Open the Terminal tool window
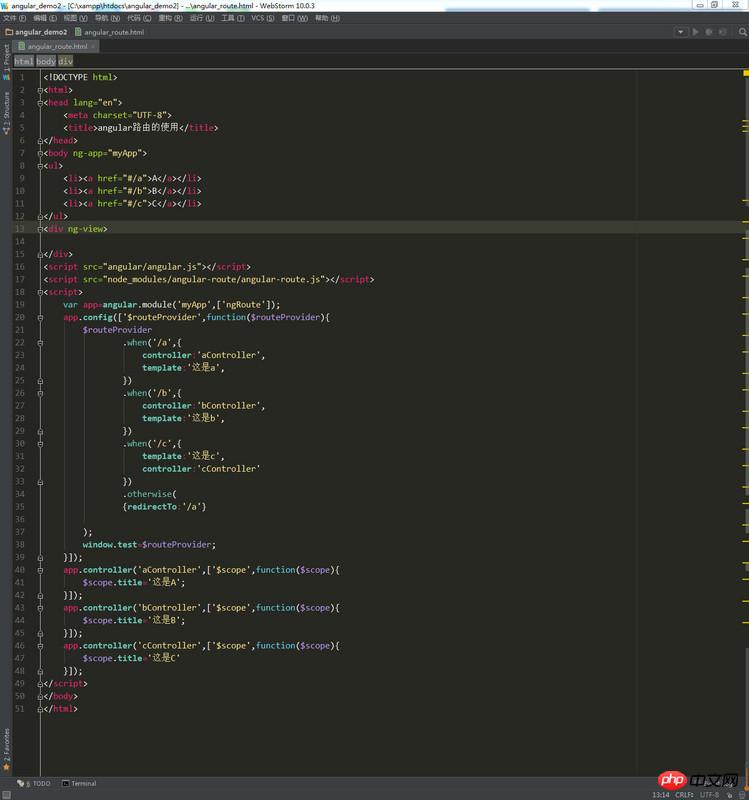Screen dimensions: 749x800 pos(79,783)
